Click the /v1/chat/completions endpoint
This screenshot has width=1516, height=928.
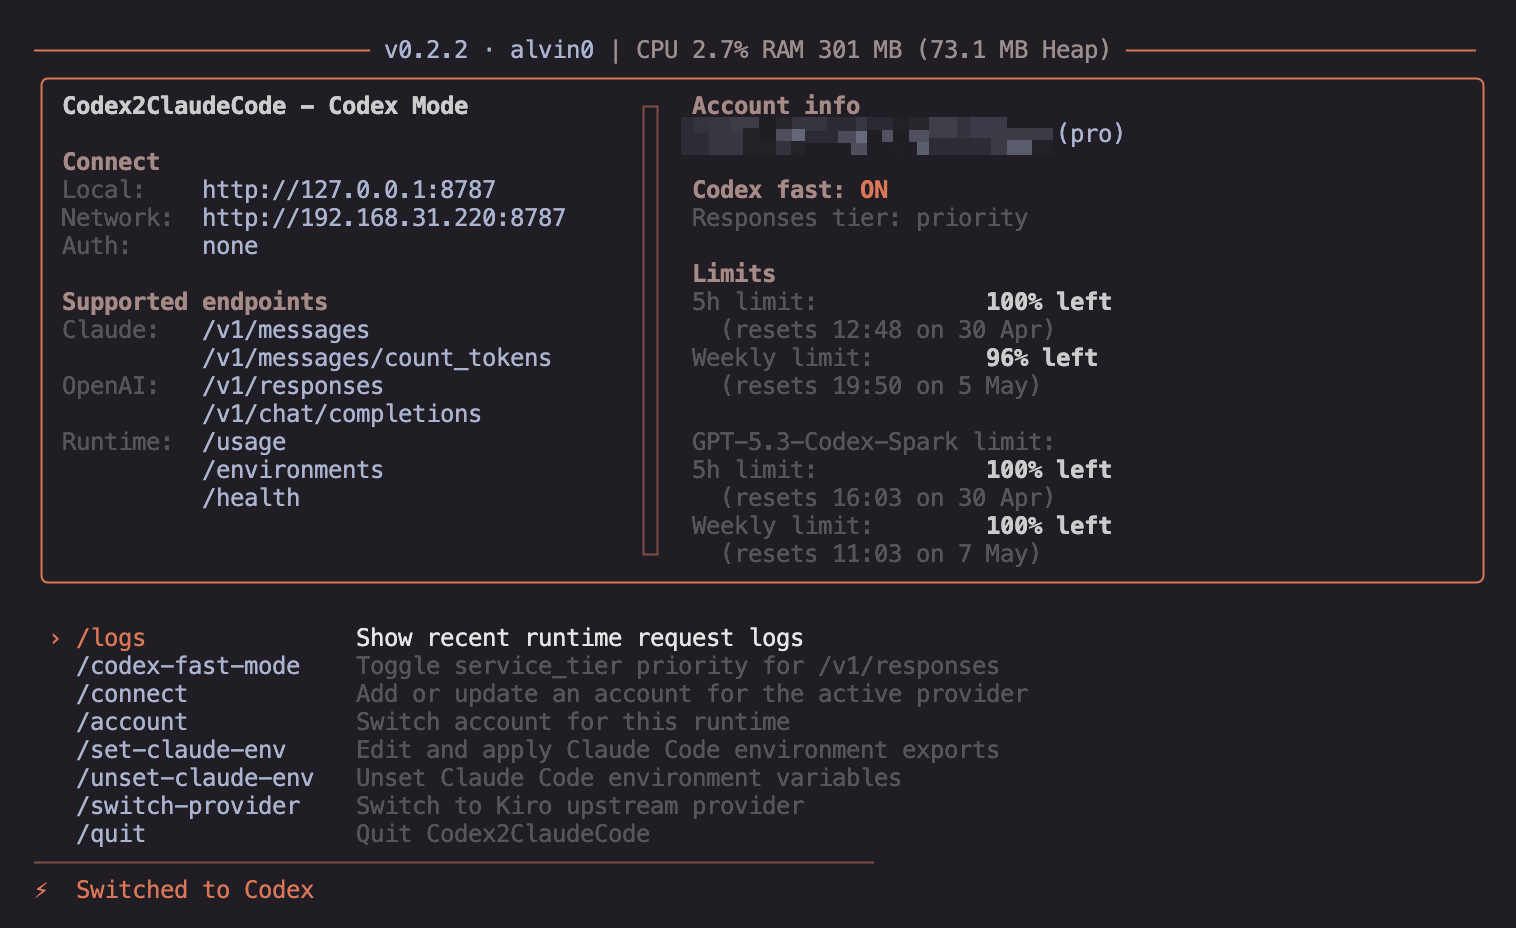(342, 414)
